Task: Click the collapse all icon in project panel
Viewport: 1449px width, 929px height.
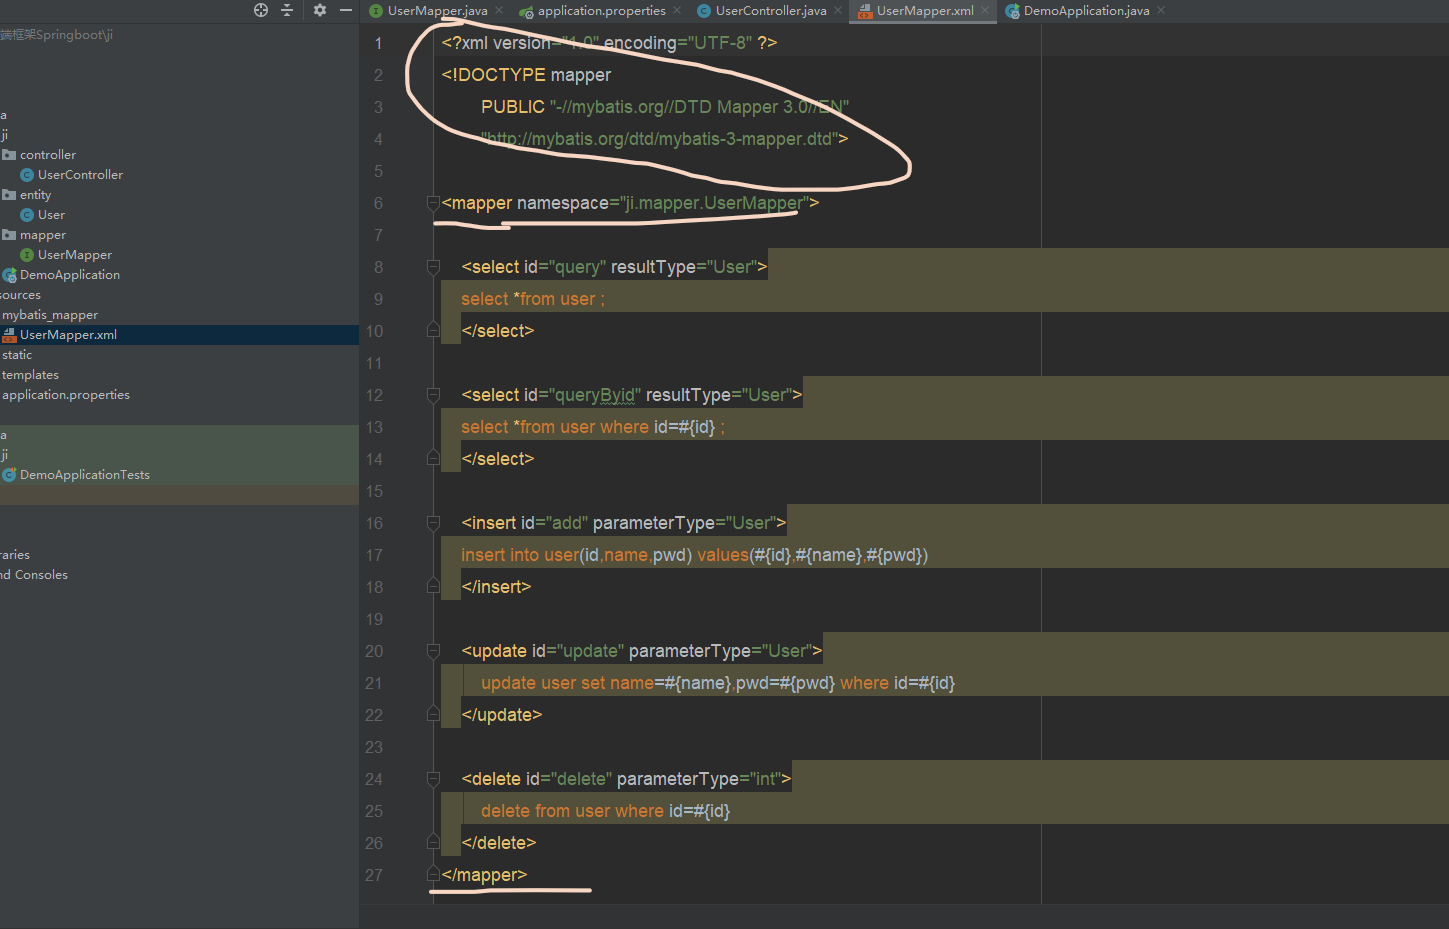Action: (287, 10)
